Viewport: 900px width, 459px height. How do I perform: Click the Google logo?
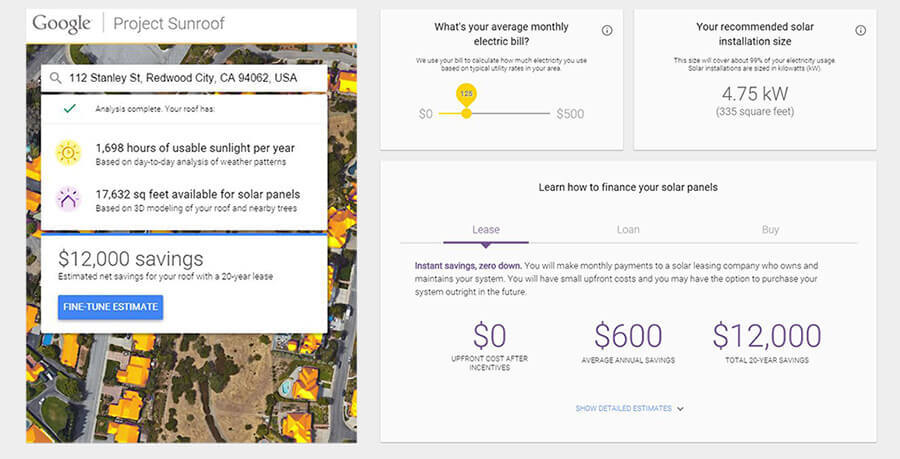pos(61,24)
